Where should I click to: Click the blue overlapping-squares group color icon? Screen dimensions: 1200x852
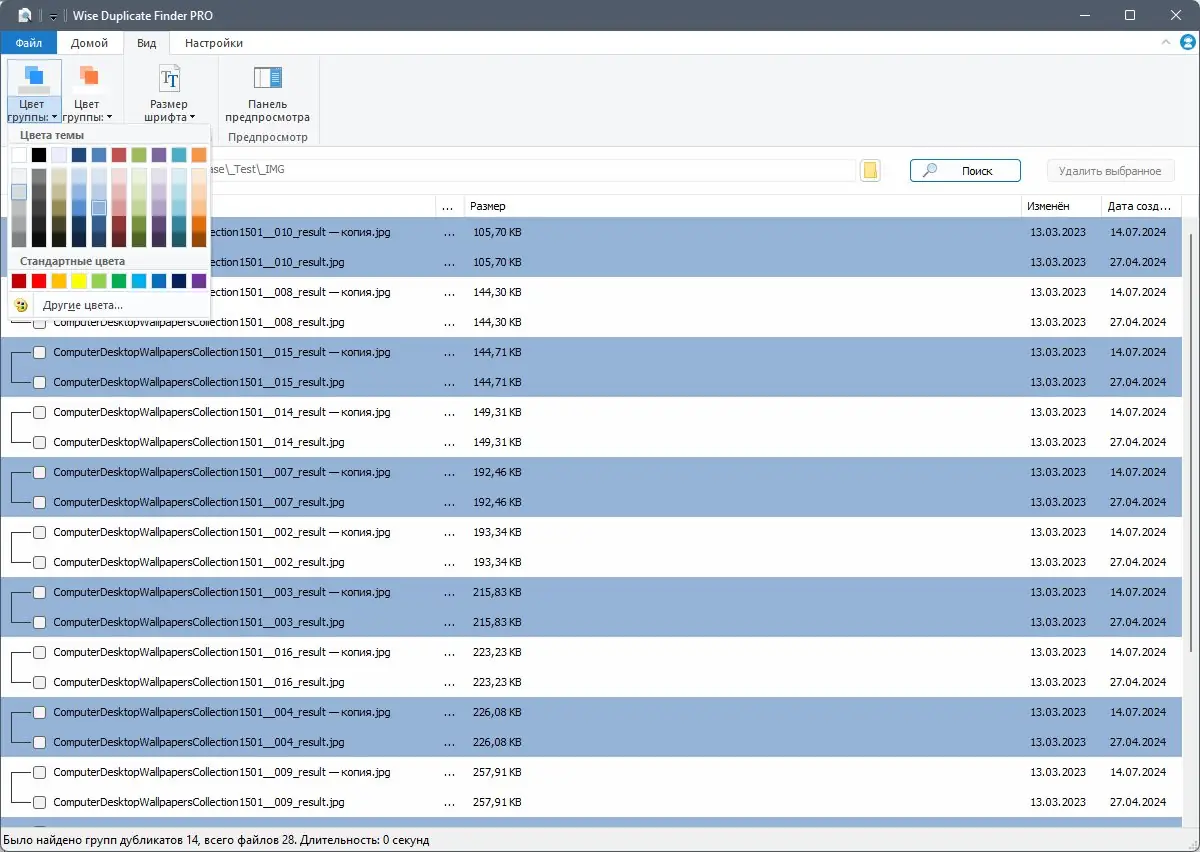[x=34, y=77]
